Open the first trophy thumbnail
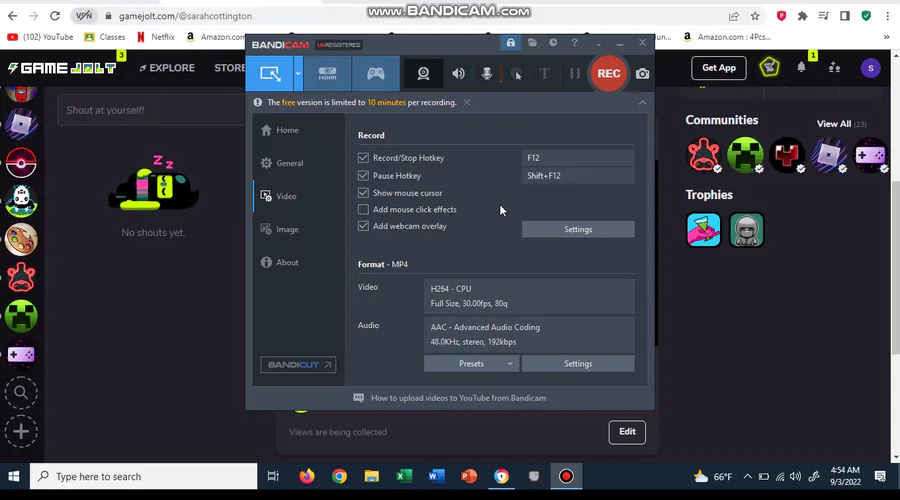900x500 pixels. [x=704, y=230]
